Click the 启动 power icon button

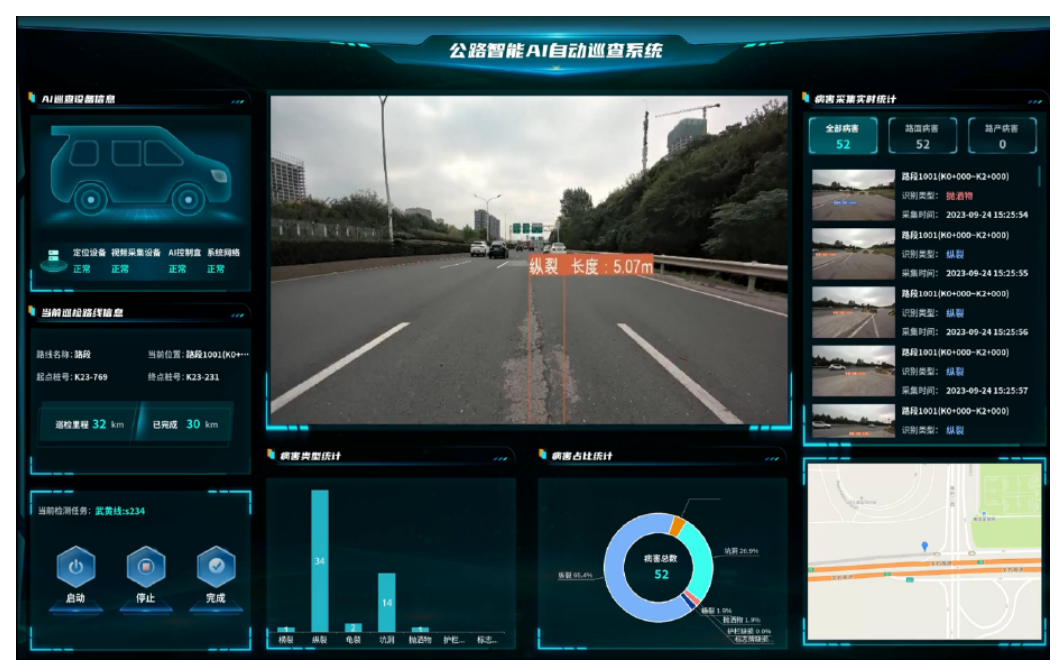(76, 568)
